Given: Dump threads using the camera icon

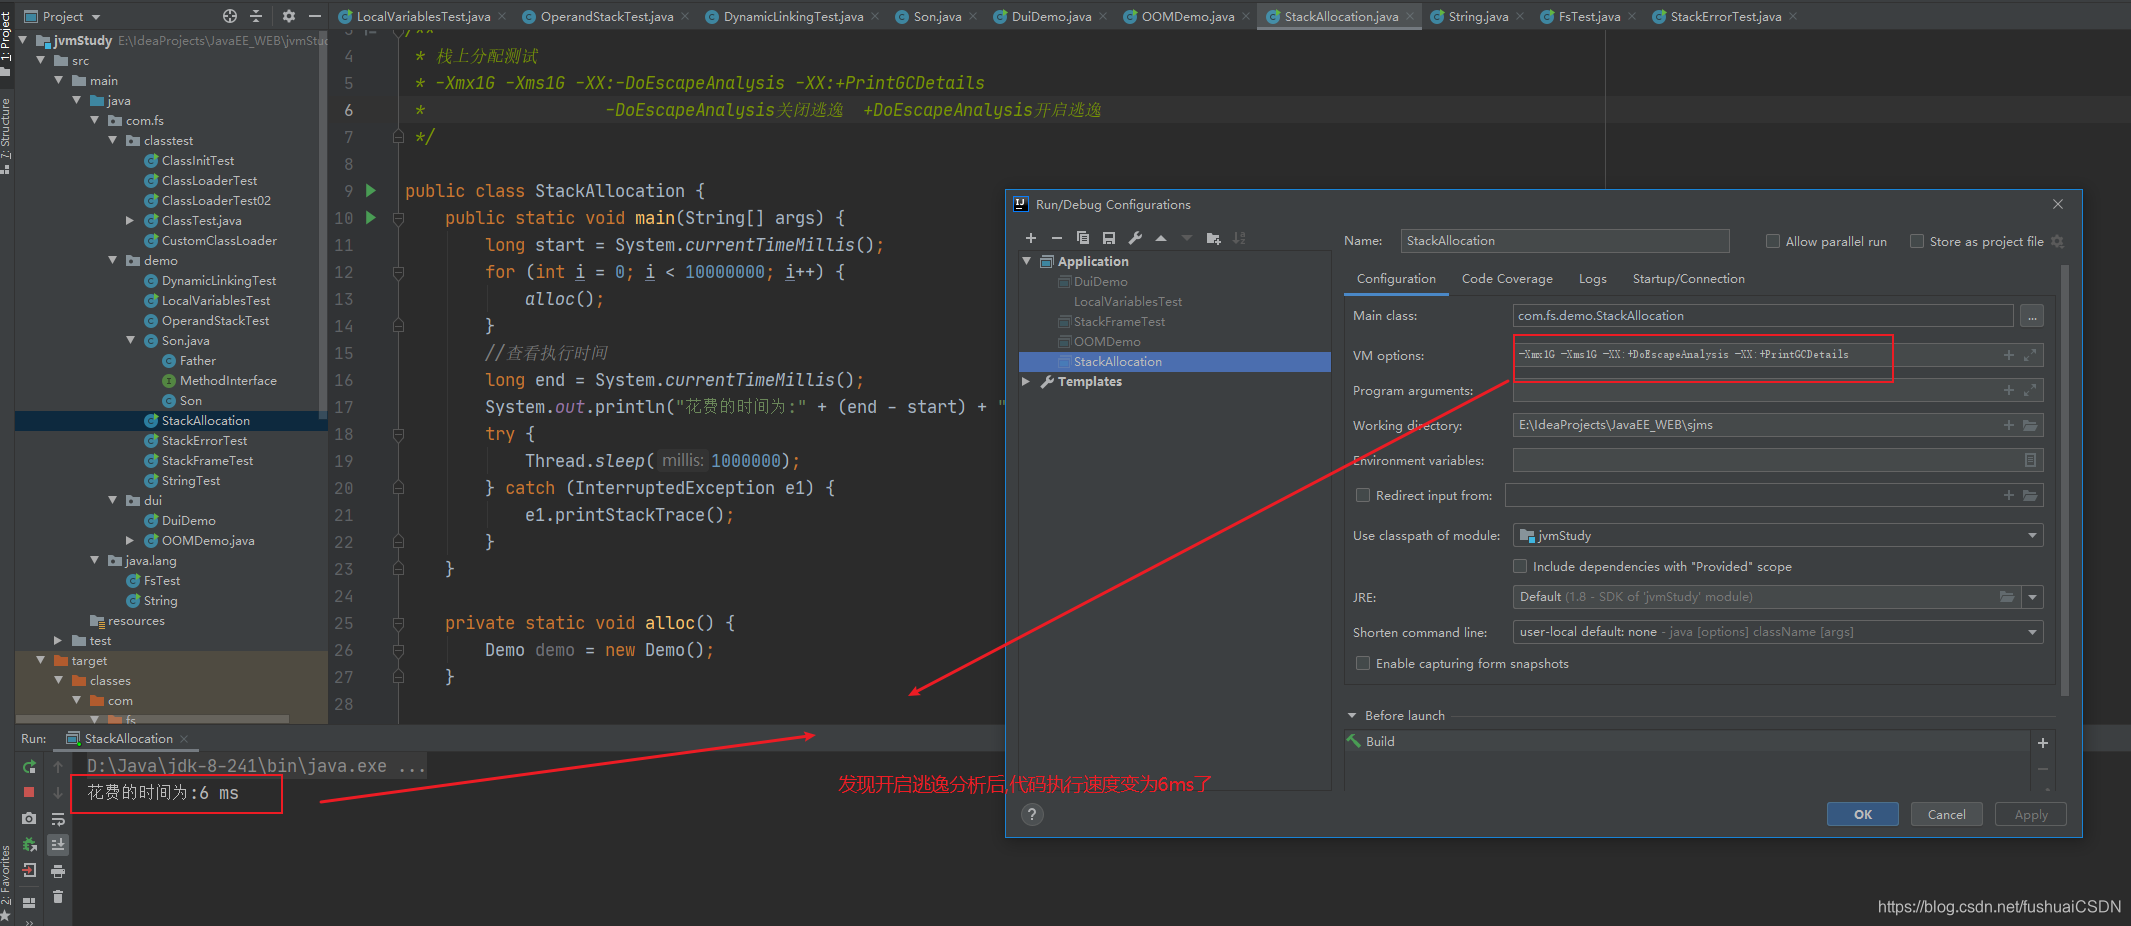Looking at the screenshot, I should click(x=29, y=818).
